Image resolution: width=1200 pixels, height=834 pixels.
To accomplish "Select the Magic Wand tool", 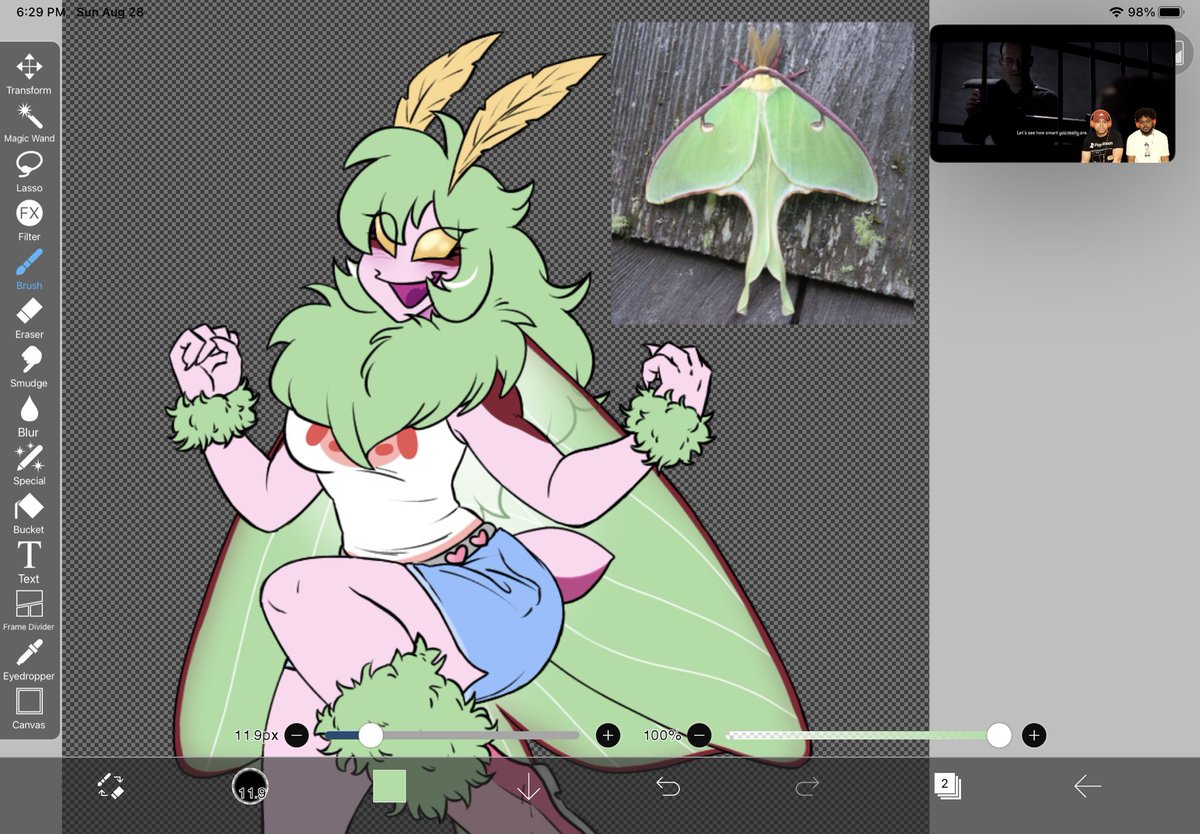I will [x=29, y=123].
